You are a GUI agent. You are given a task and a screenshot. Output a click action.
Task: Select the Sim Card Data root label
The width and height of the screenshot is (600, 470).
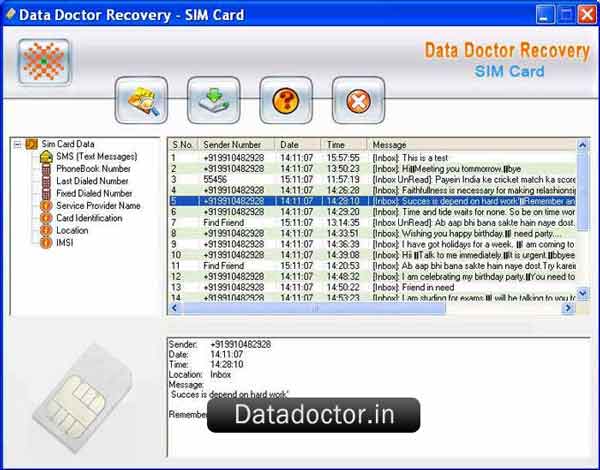tap(68, 144)
